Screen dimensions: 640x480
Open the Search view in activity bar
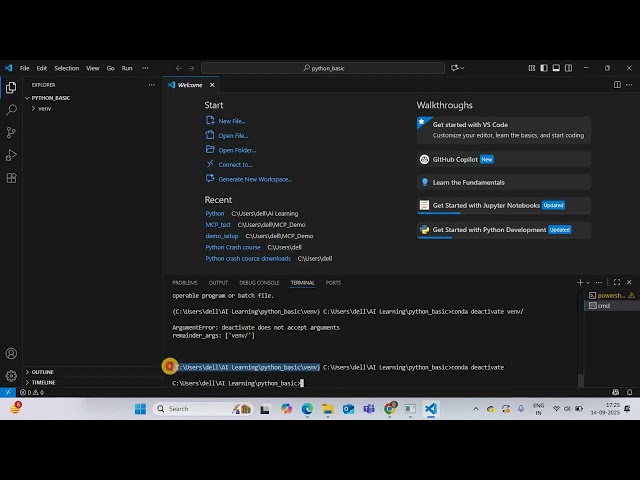point(11,109)
